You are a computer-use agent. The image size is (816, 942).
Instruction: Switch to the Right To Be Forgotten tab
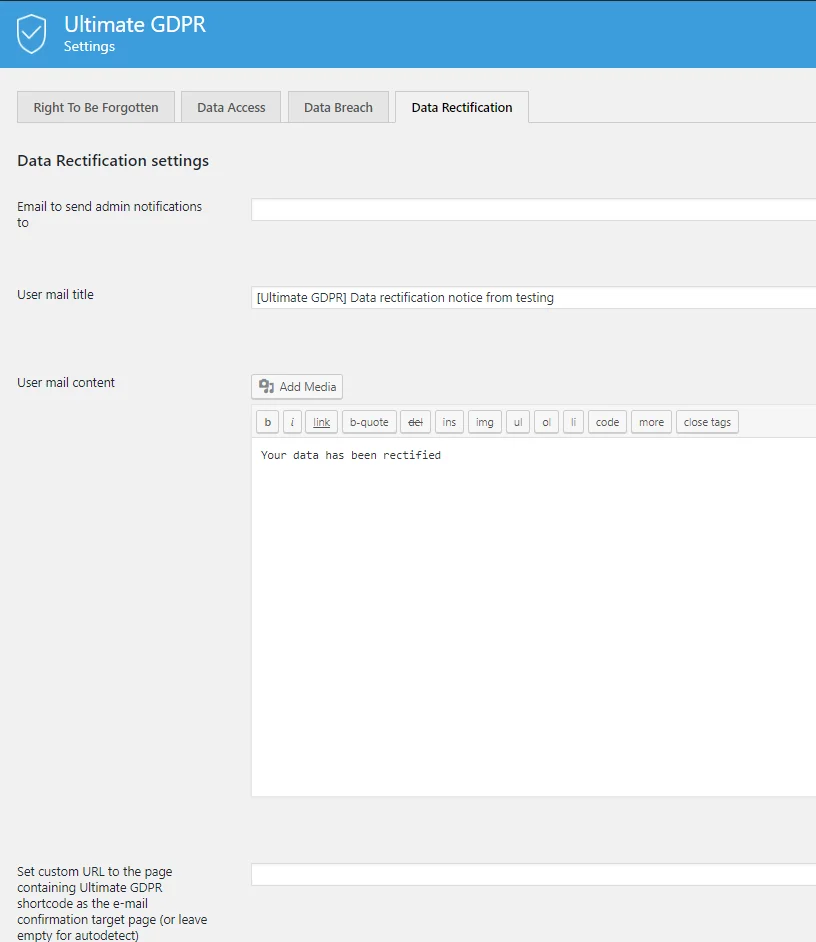[x=95, y=106]
